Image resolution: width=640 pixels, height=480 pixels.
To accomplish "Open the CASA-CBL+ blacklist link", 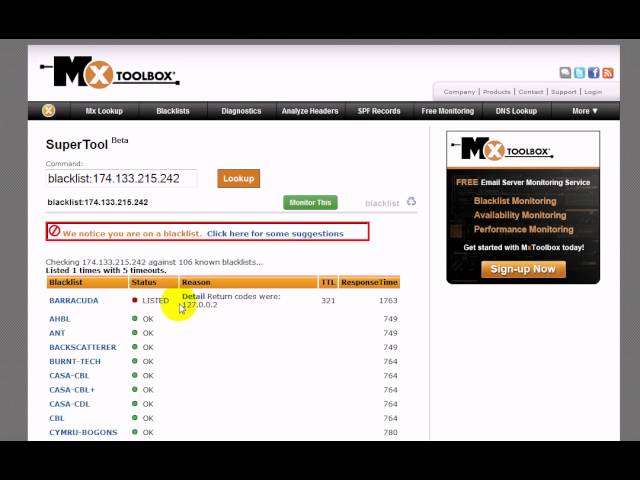I will coord(72,390).
